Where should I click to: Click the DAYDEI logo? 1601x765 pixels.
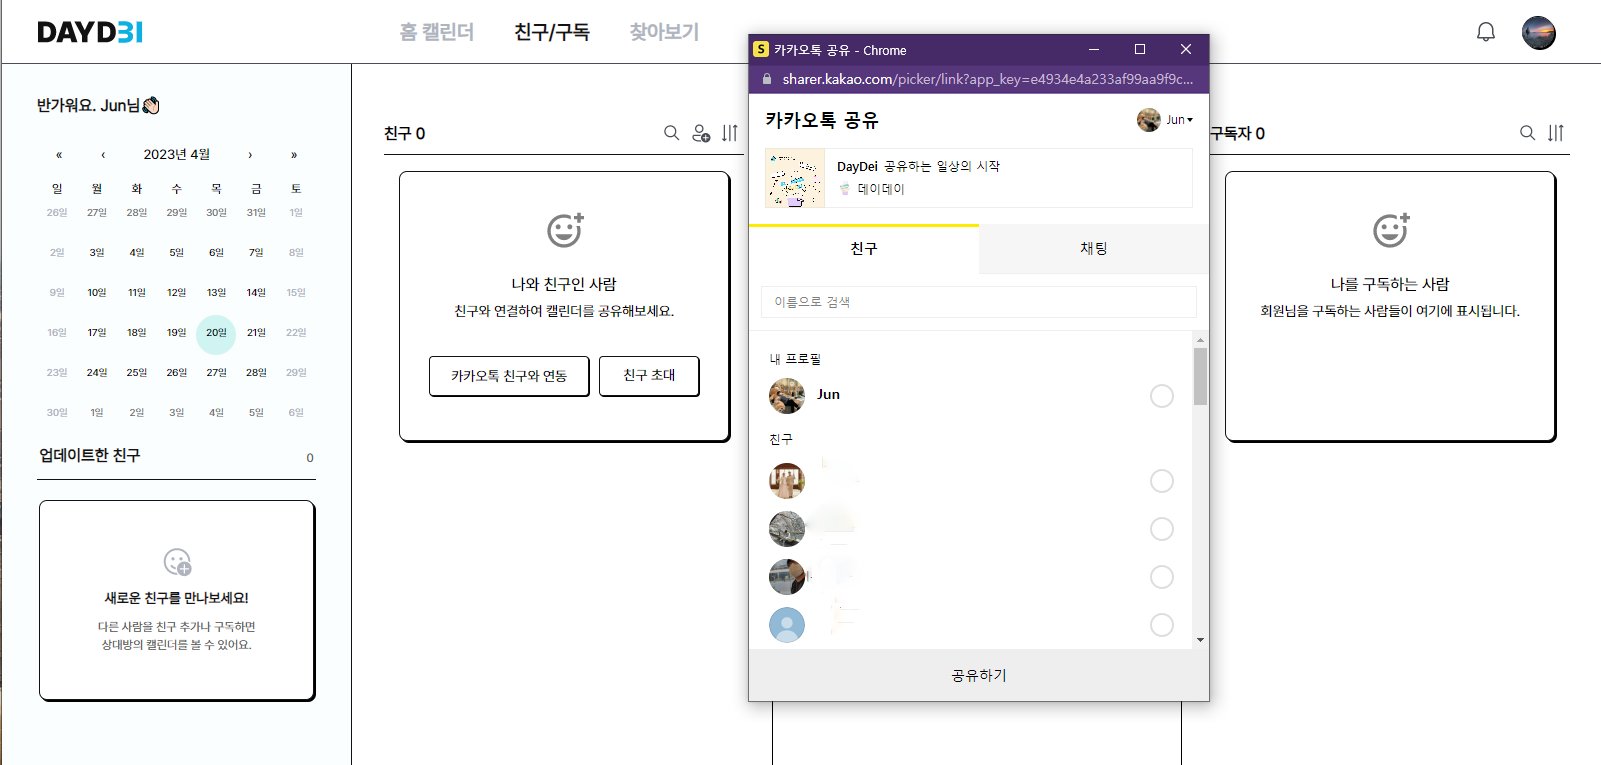coord(90,32)
